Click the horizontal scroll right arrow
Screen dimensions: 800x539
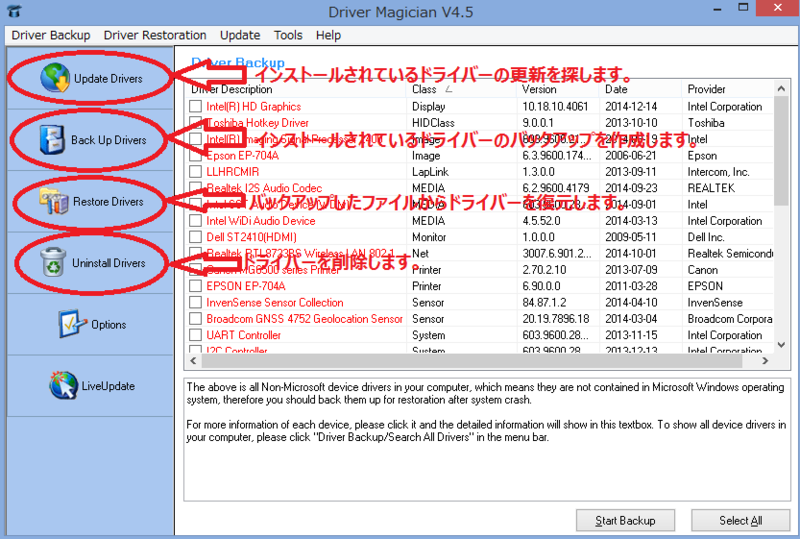click(765, 360)
